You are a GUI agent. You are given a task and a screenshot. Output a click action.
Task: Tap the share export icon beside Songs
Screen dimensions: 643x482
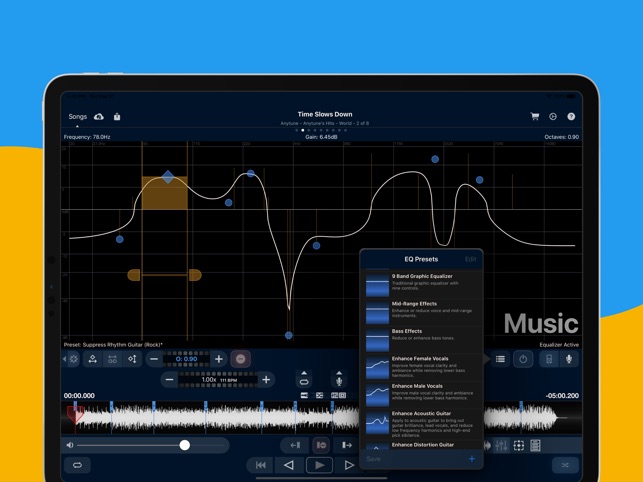point(117,117)
